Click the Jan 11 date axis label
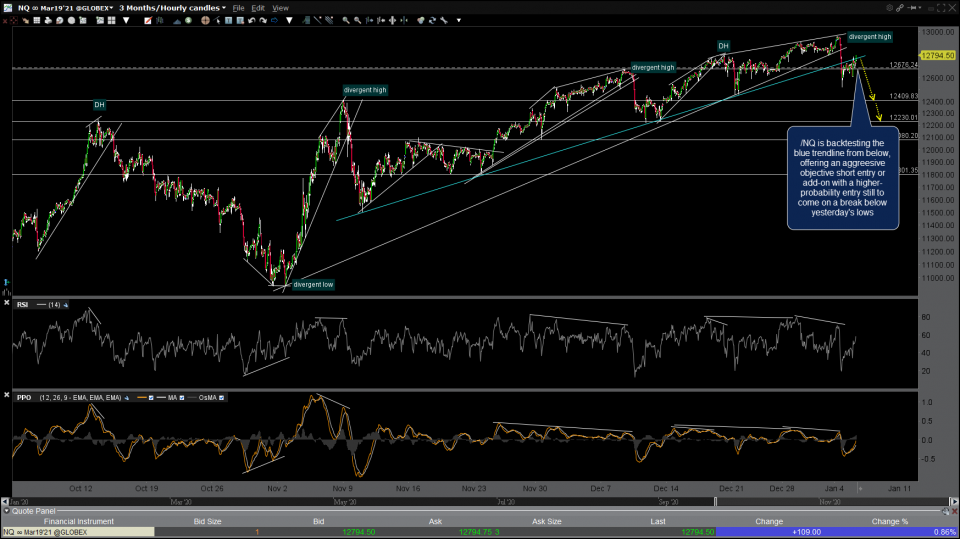Image resolution: width=960 pixels, height=539 pixels. [x=899, y=488]
